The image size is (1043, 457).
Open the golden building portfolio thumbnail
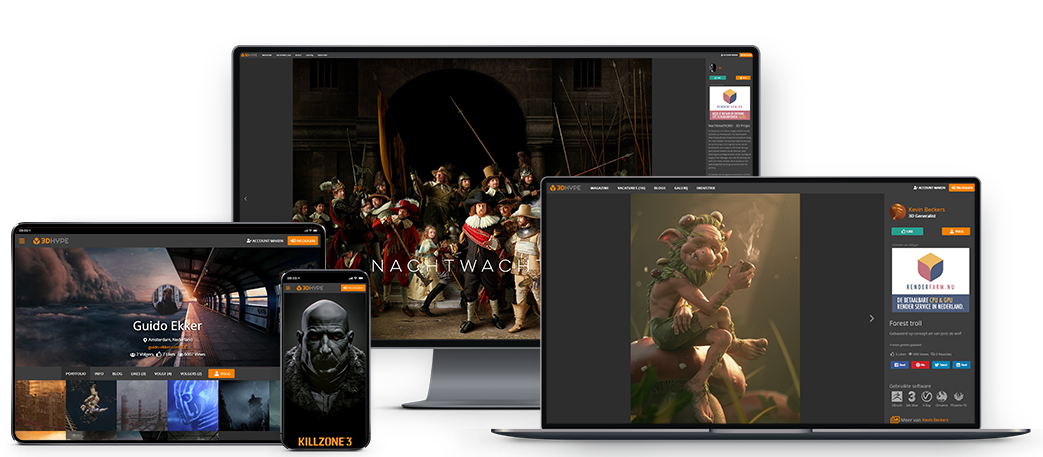coord(40,406)
